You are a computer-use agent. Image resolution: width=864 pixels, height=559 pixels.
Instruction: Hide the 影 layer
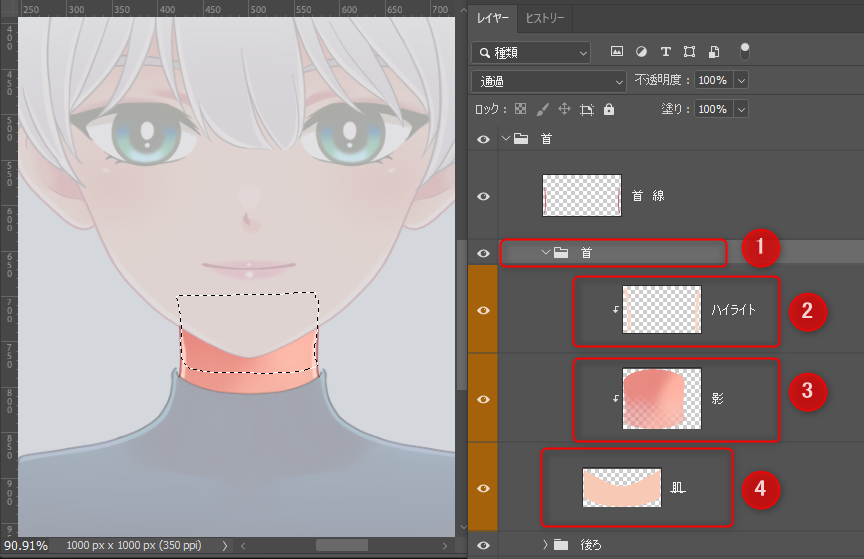pos(484,399)
